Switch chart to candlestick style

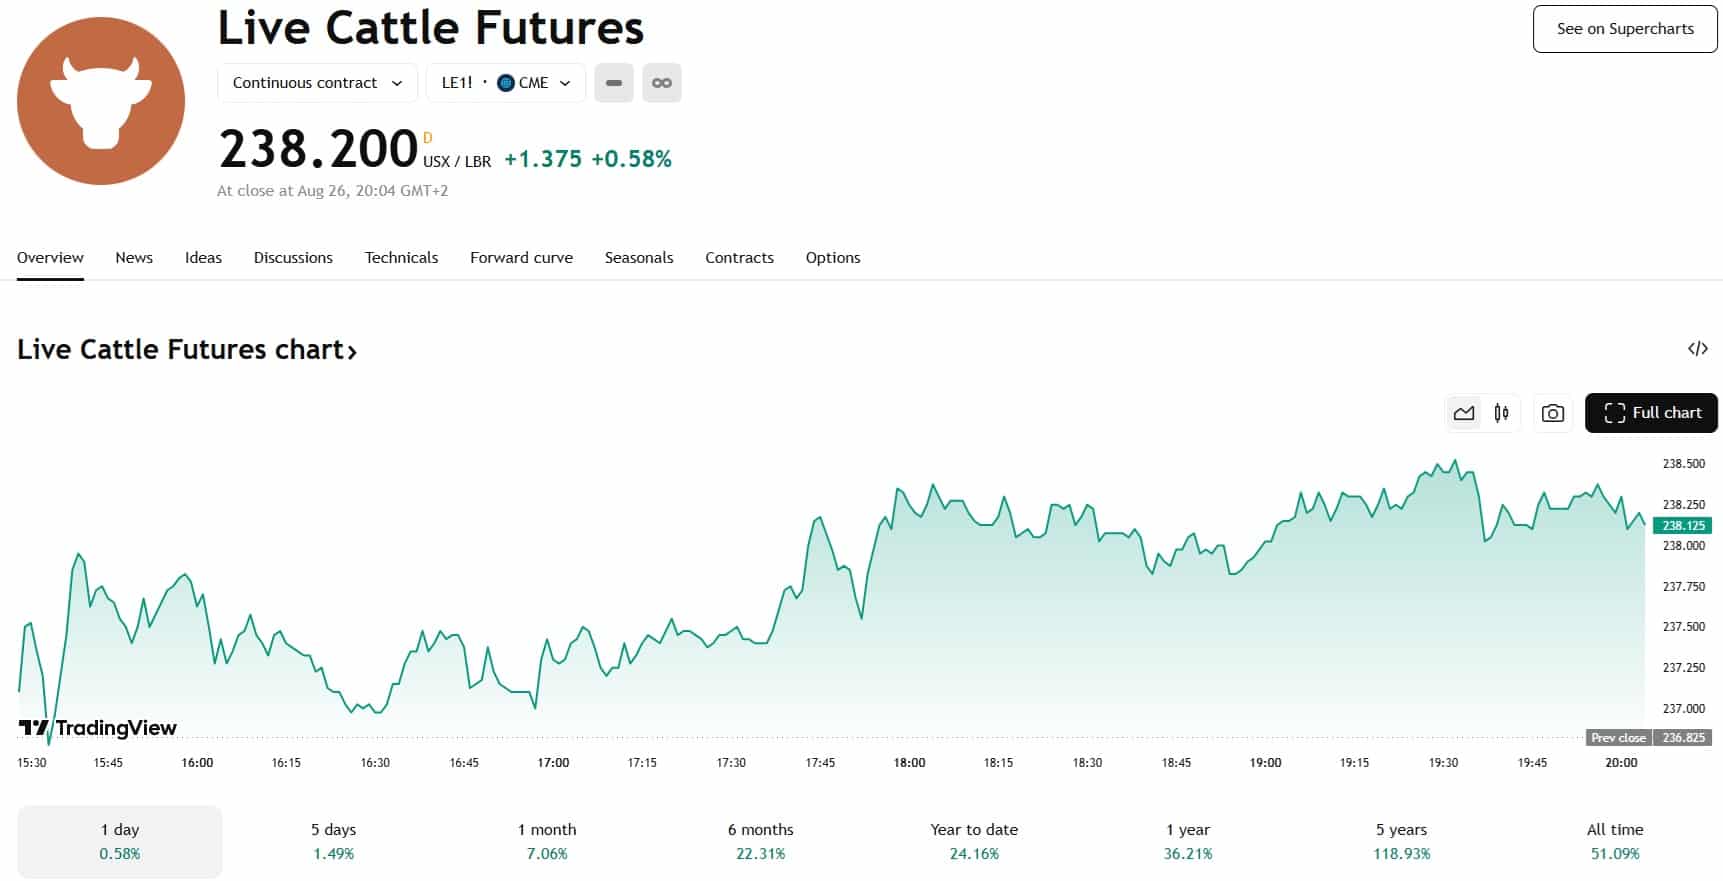point(1501,413)
